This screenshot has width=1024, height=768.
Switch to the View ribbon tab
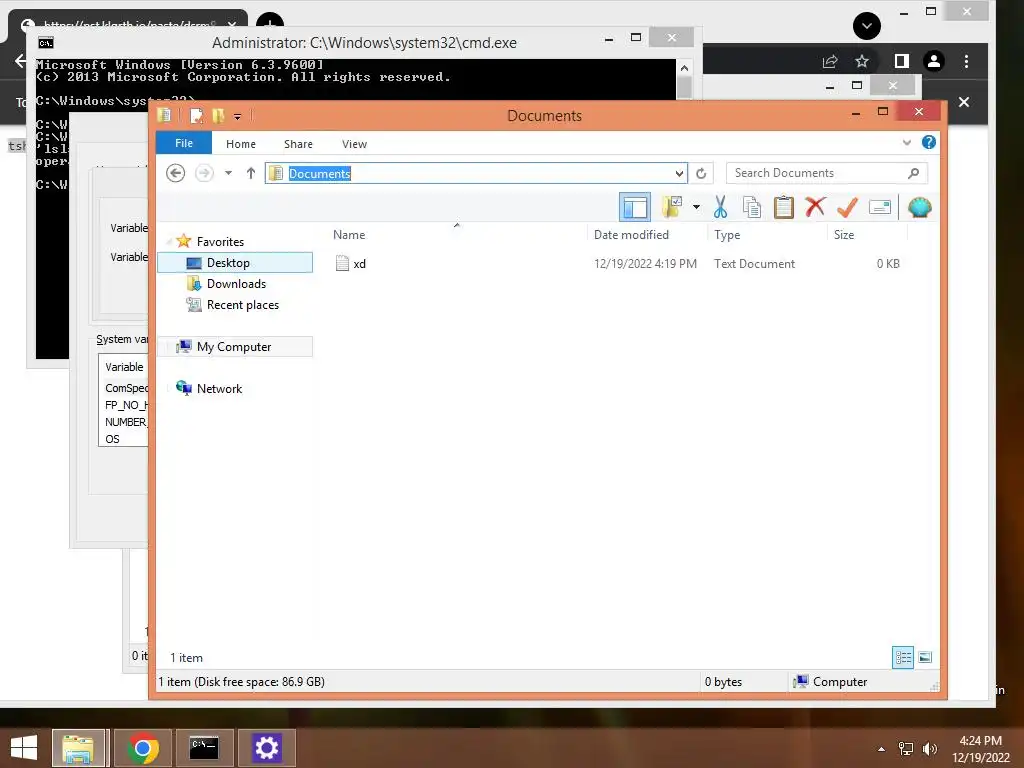coord(355,144)
